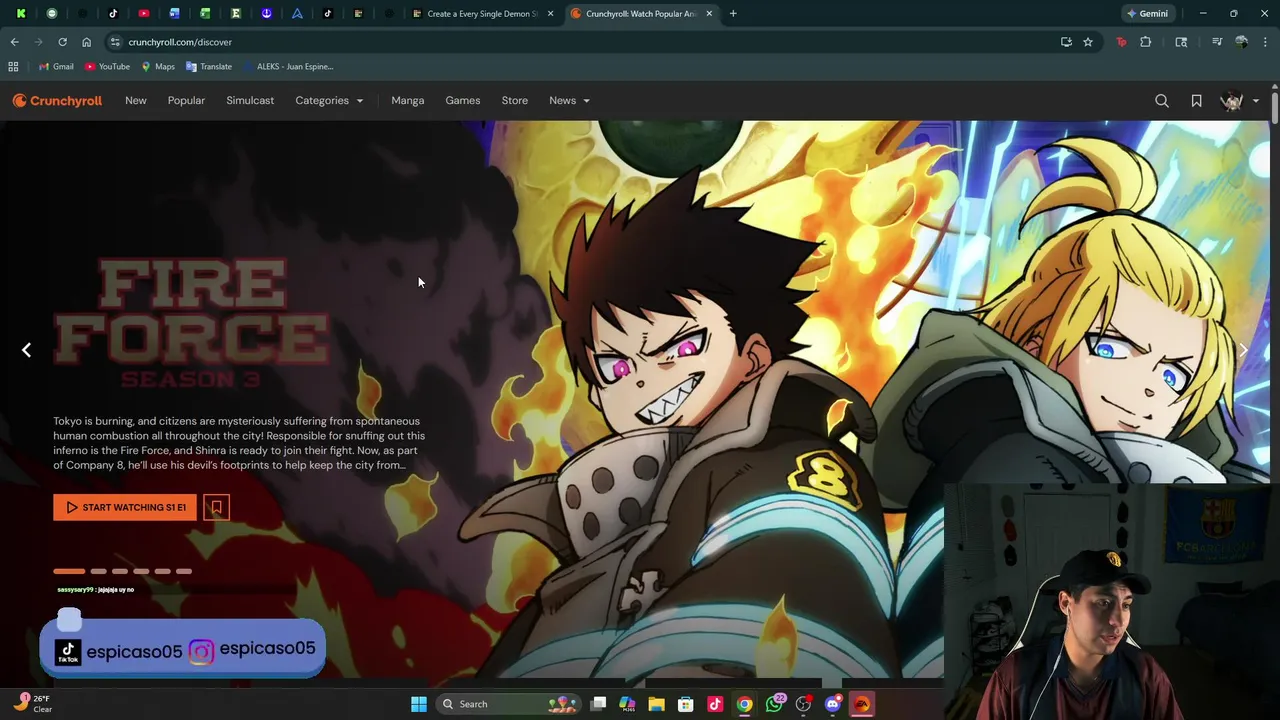Open TikTok app from taskbar
This screenshot has width=1280, height=720.
[x=715, y=704]
